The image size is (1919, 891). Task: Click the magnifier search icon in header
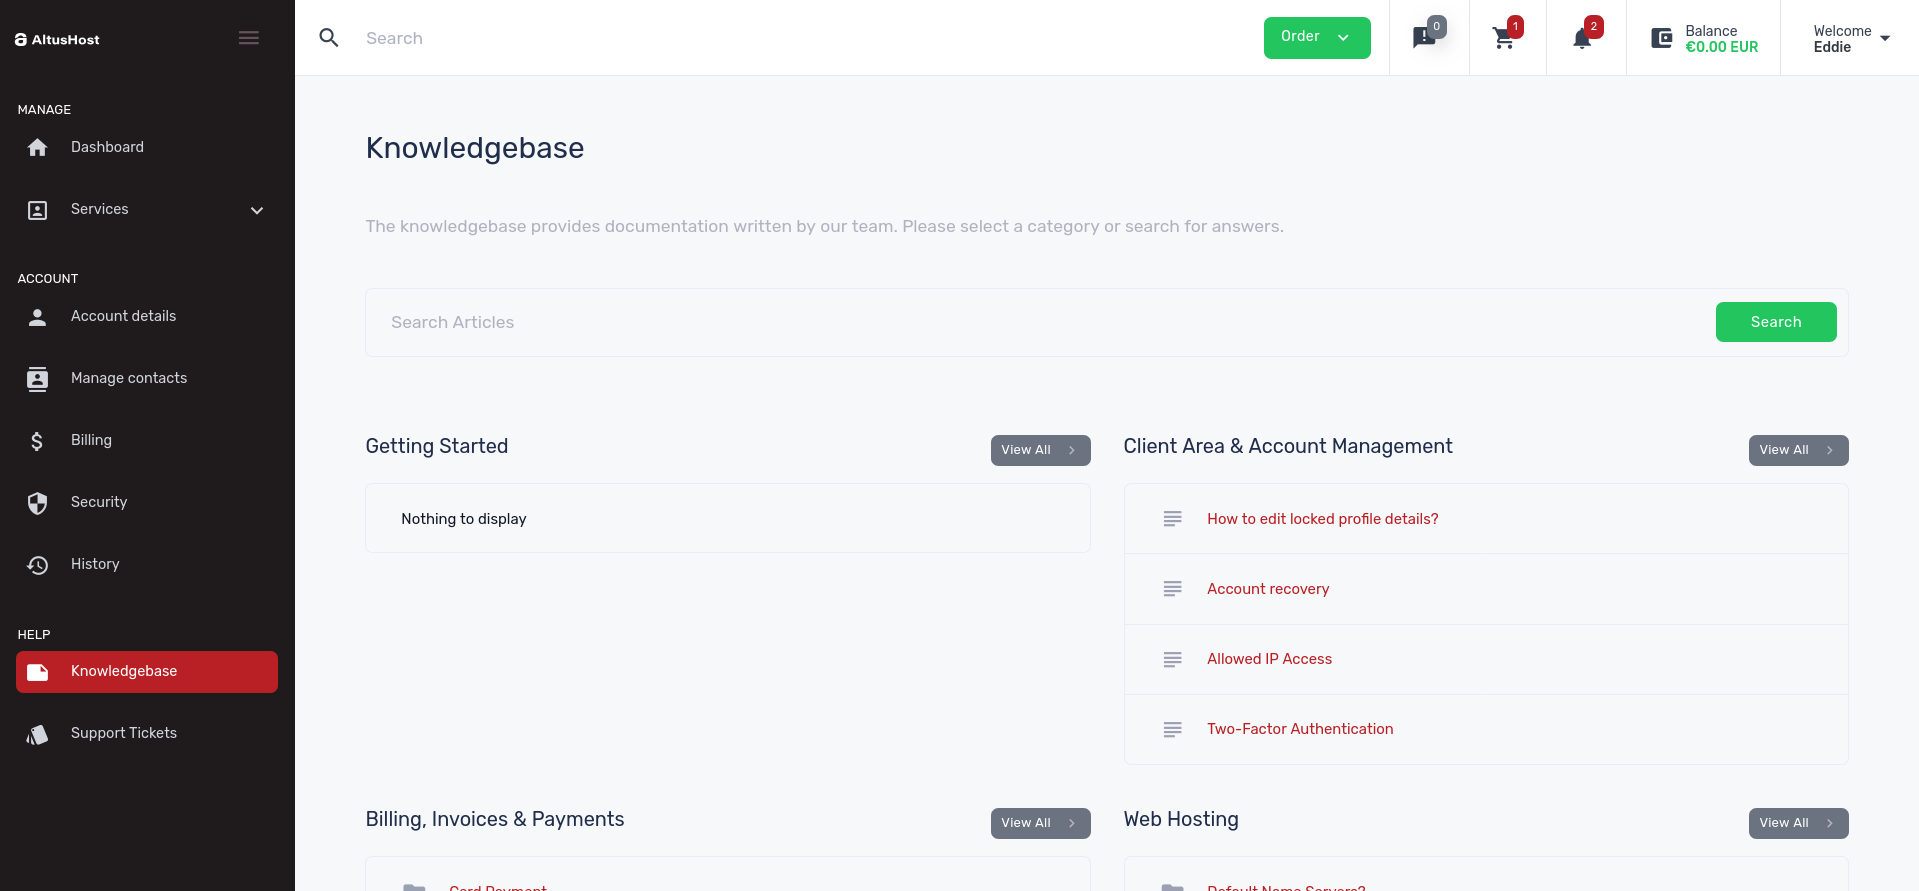pyautogui.click(x=329, y=38)
